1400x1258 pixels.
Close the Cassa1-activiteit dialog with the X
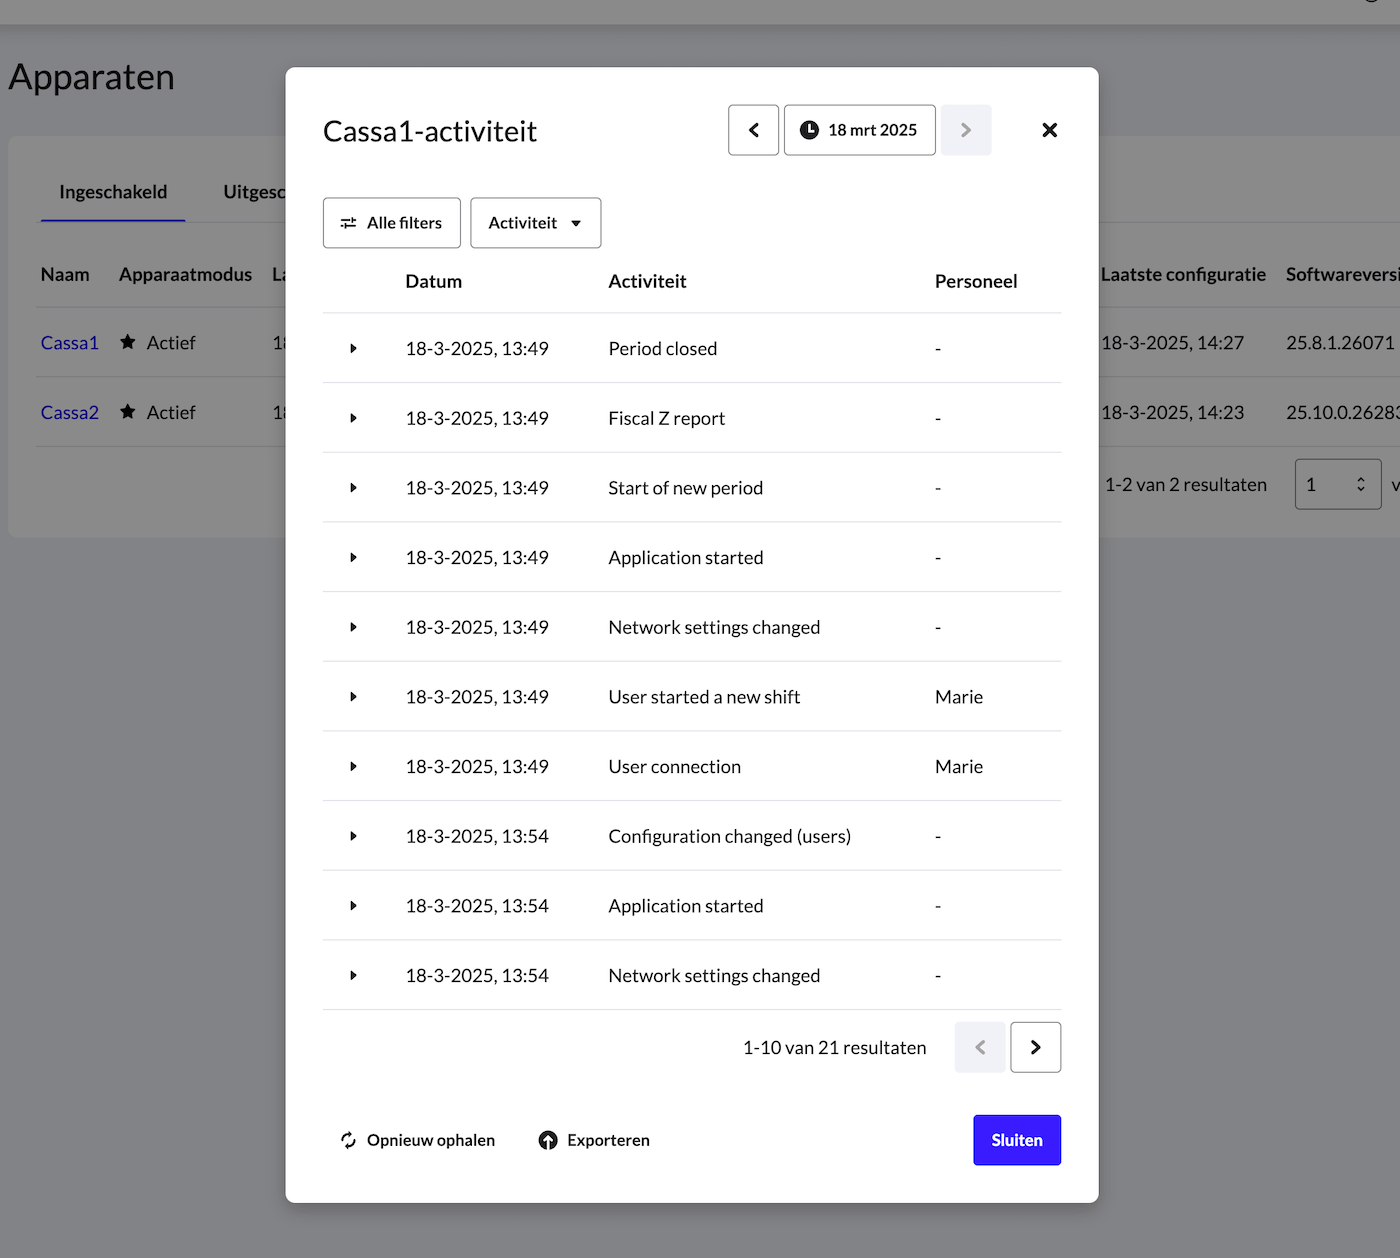pyautogui.click(x=1049, y=130)
